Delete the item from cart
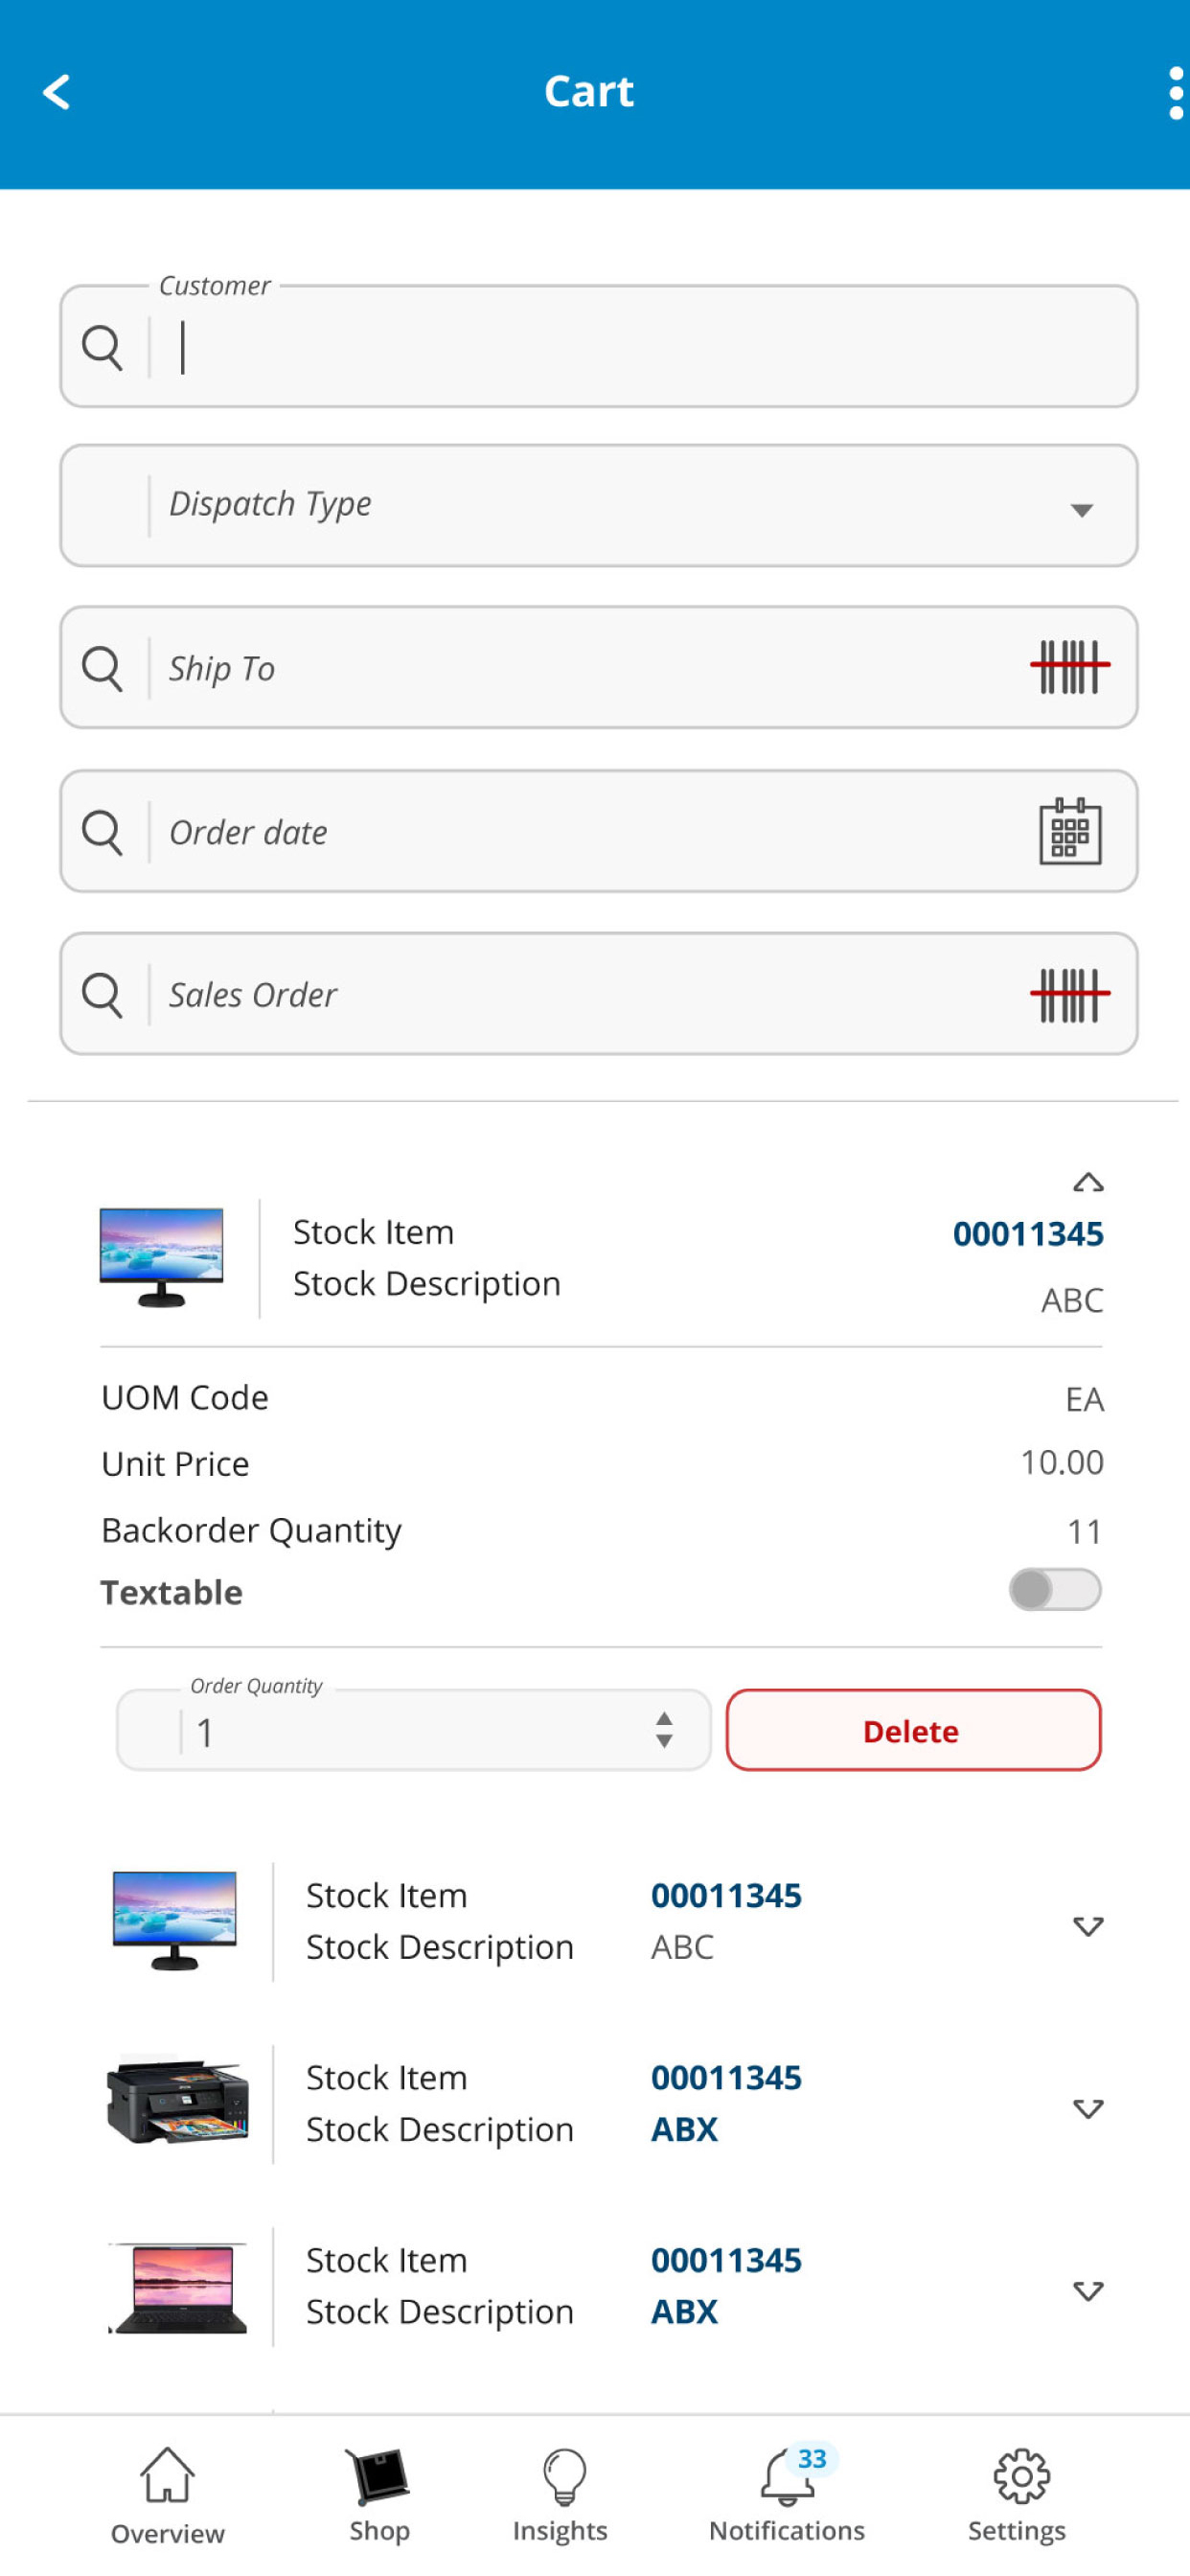 [913, 1730]
